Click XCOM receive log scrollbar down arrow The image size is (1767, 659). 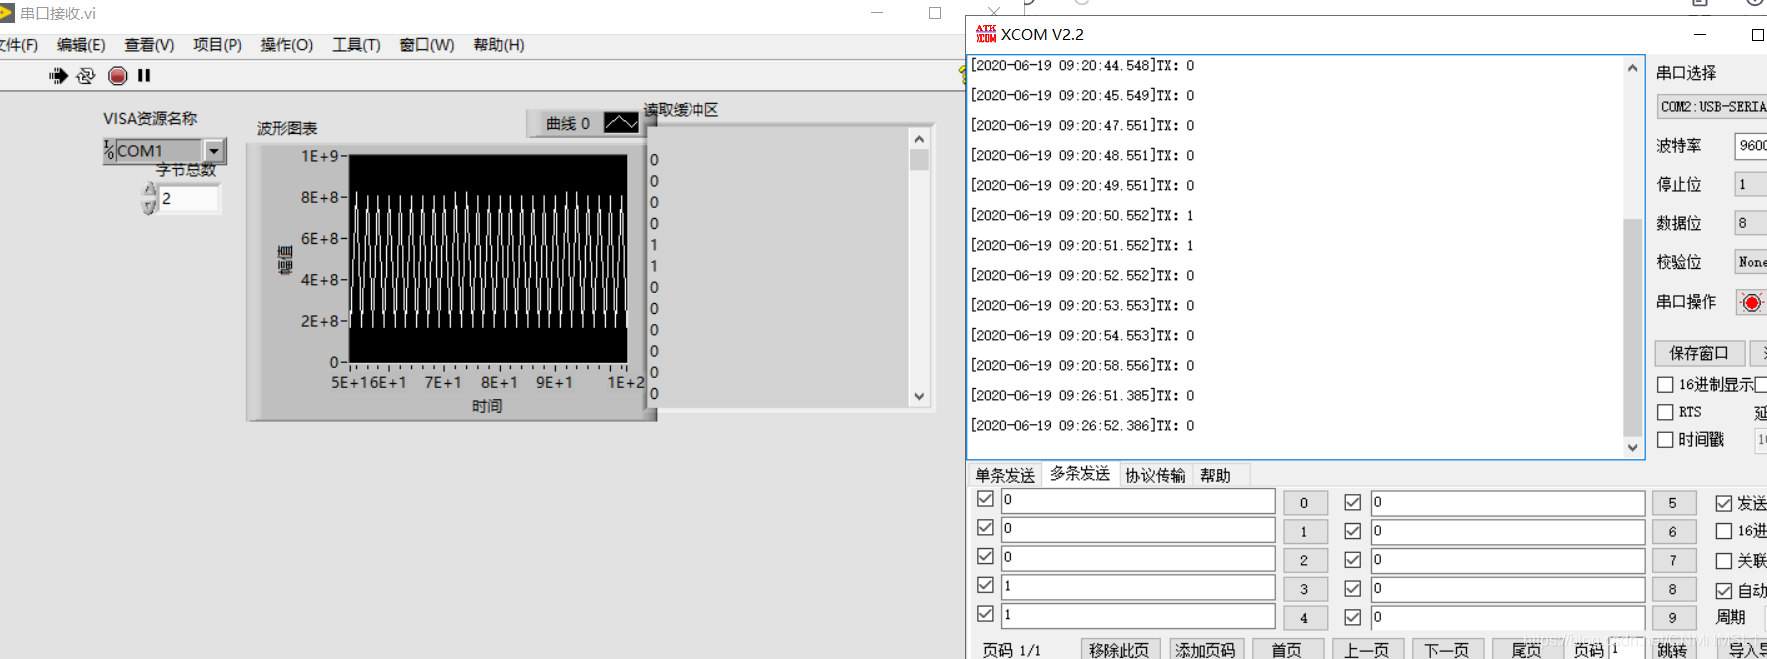[1632, 448]
